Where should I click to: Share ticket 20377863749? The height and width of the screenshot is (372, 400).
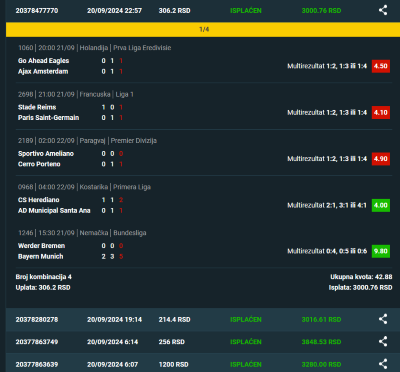(383, 342)
